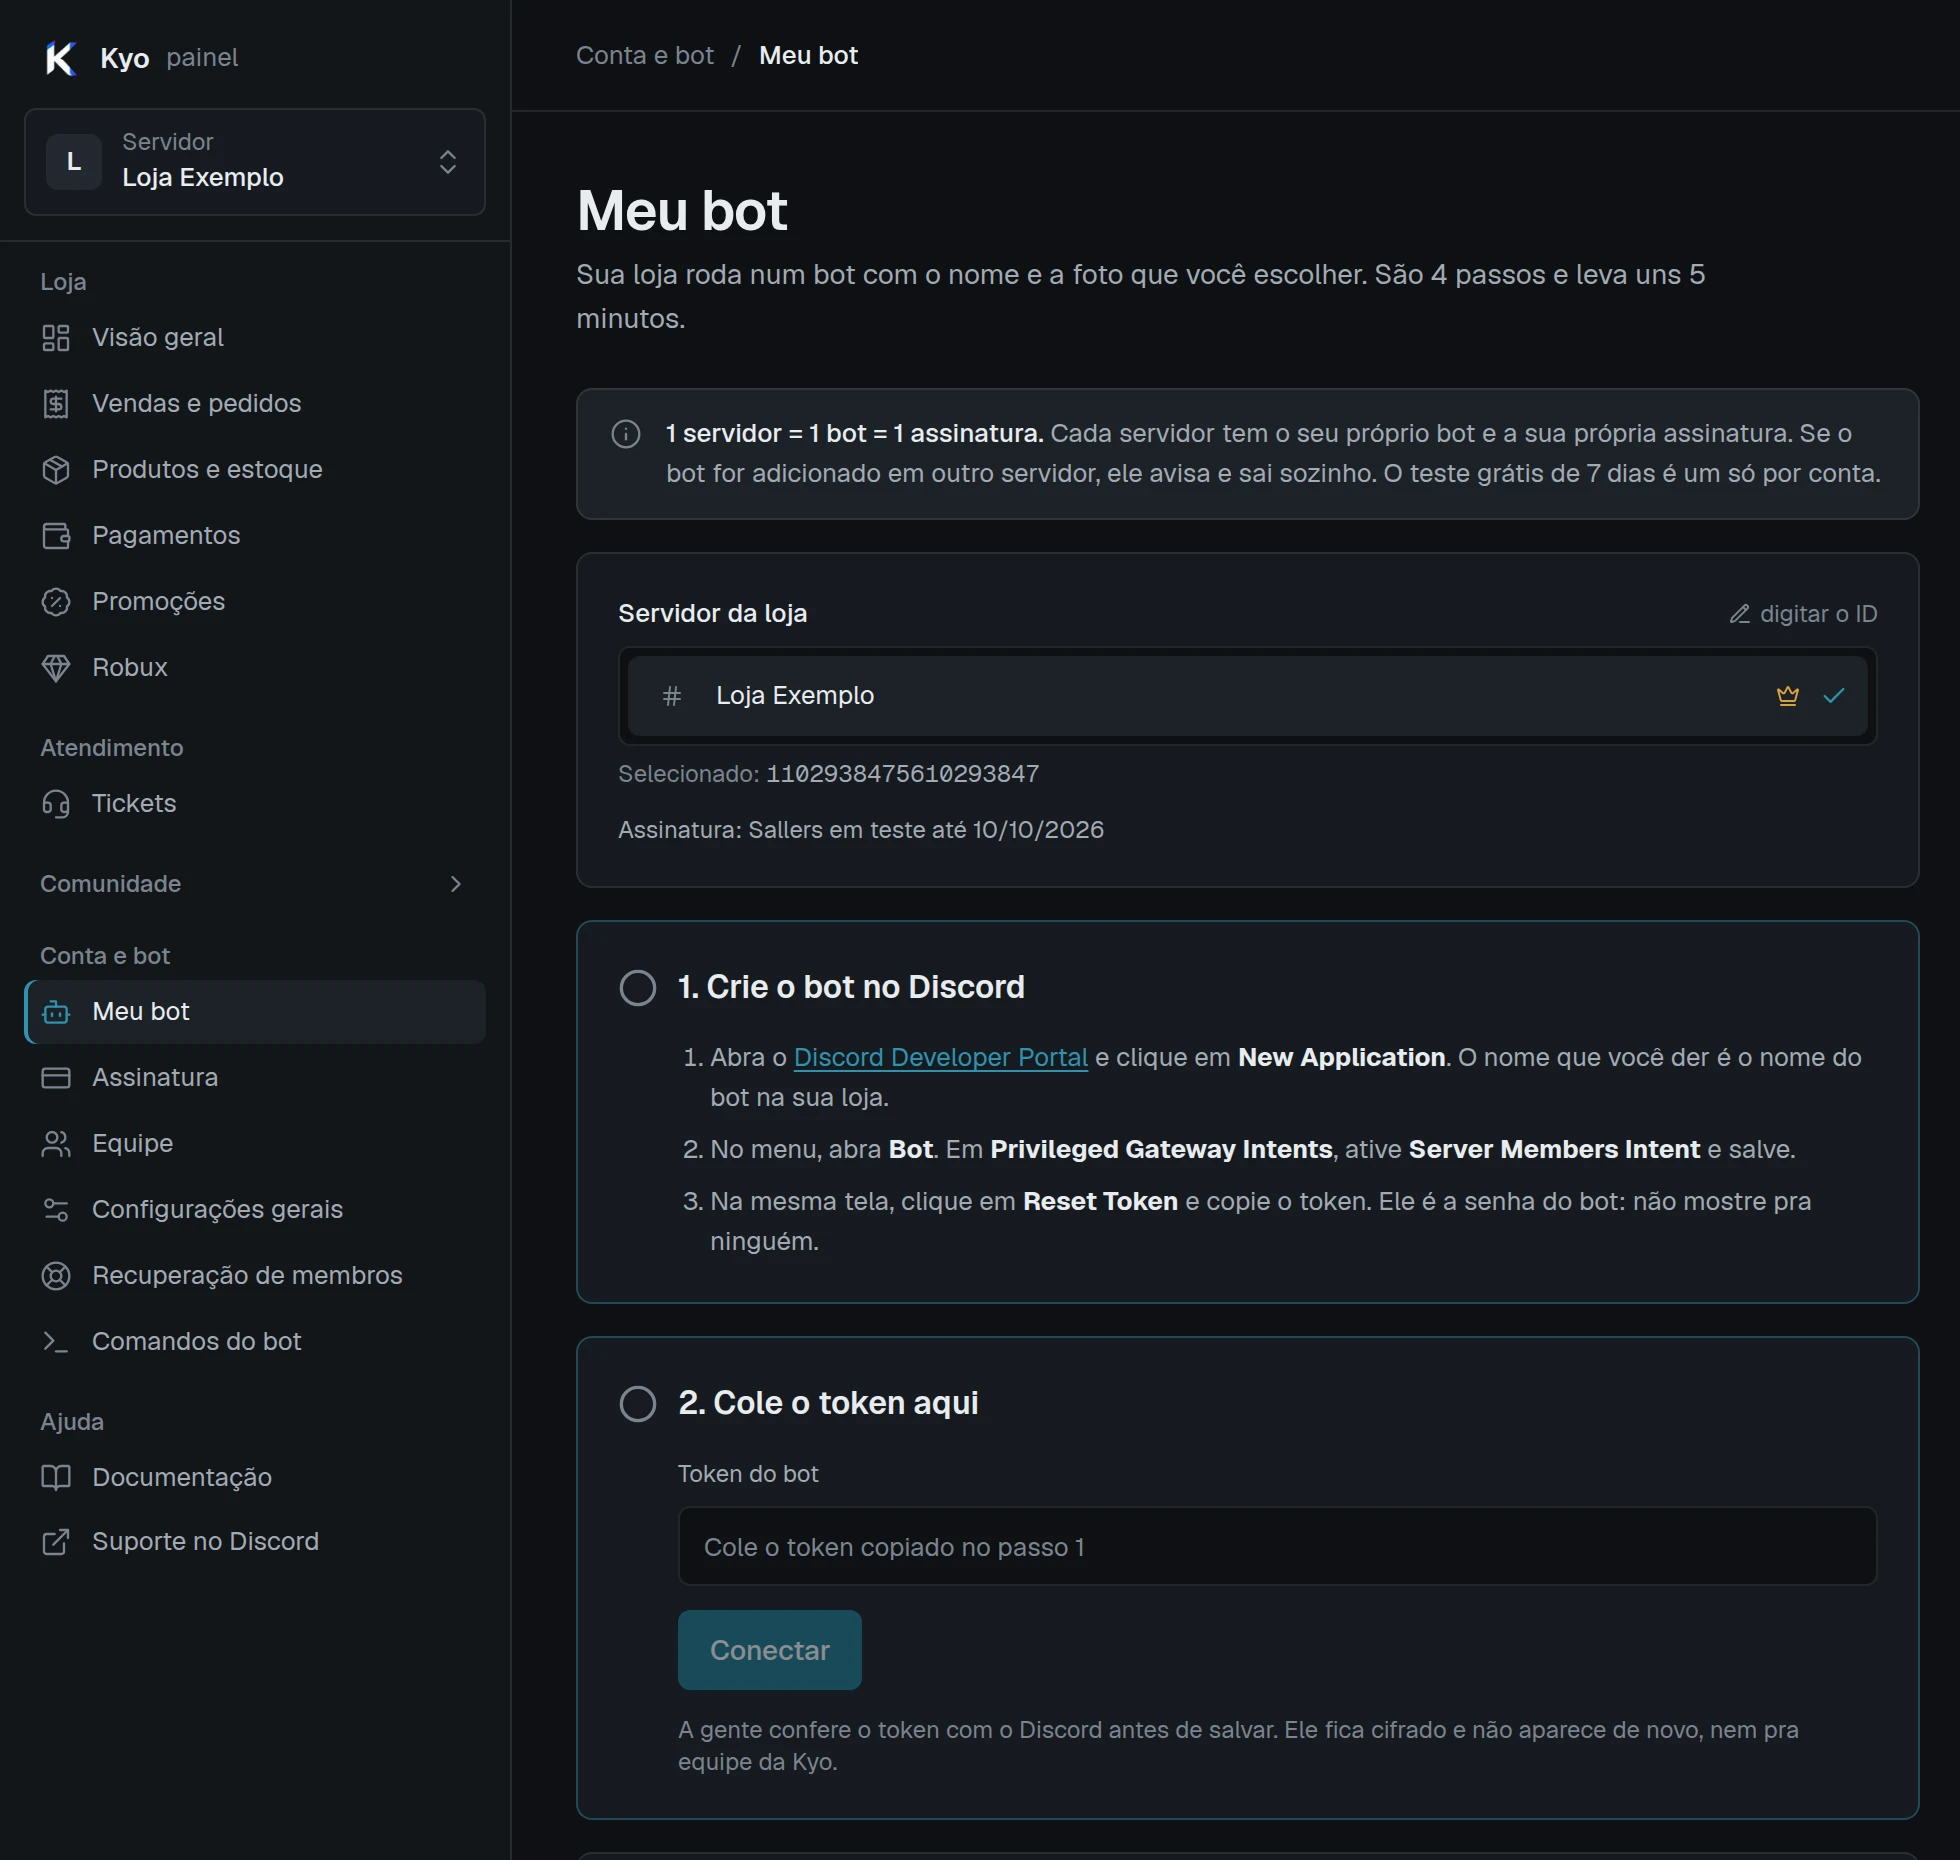Screen dimensions: 1960x1860
Task: Open the Discord Developer Portal link
Action: pos(941,1058)
